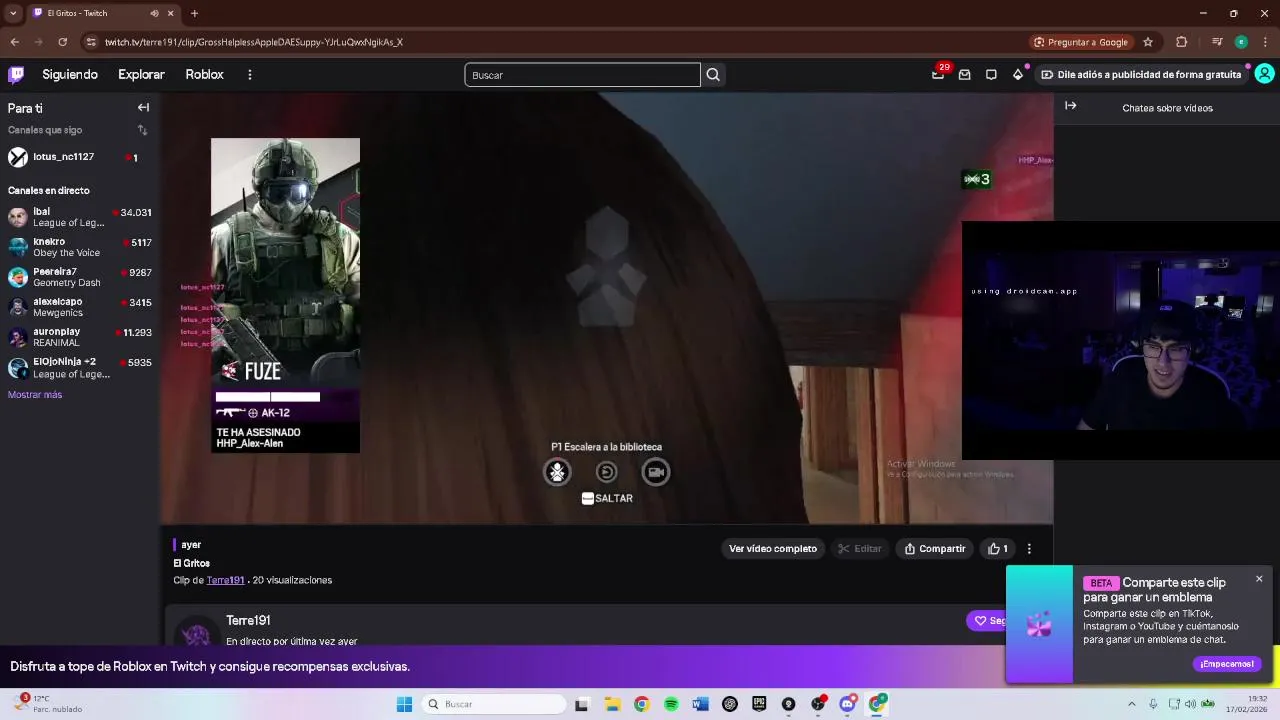Open alexelcapo live channel
The height and width of the screenshot is (720, 1280).
tap(80, 307)
